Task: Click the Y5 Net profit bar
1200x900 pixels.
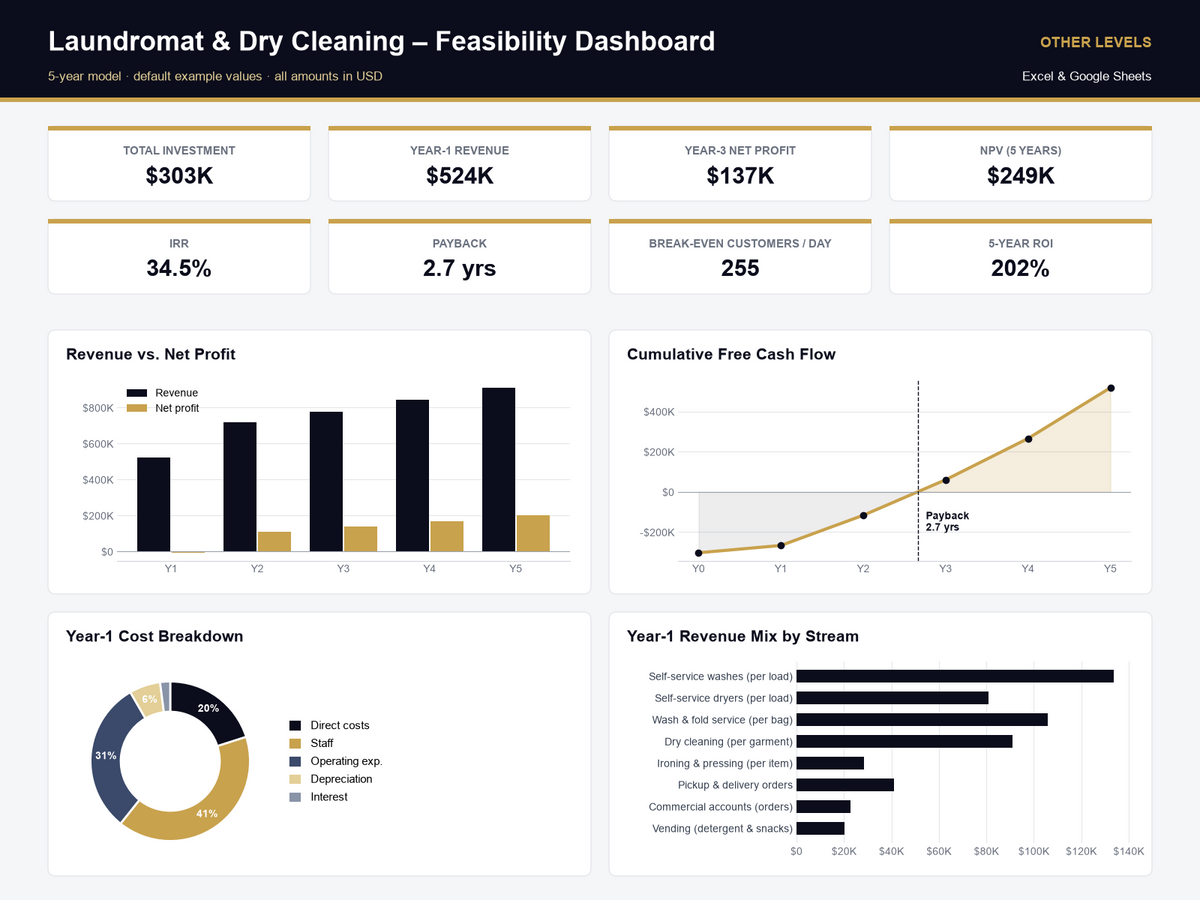Action: pyautogui.click(x=533, y=534)
